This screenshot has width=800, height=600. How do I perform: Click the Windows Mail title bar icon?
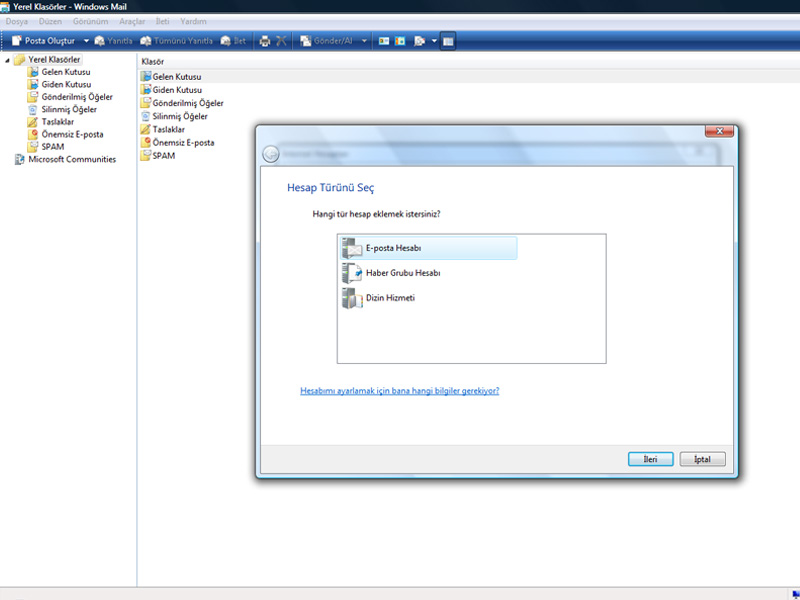pos(5,7)
